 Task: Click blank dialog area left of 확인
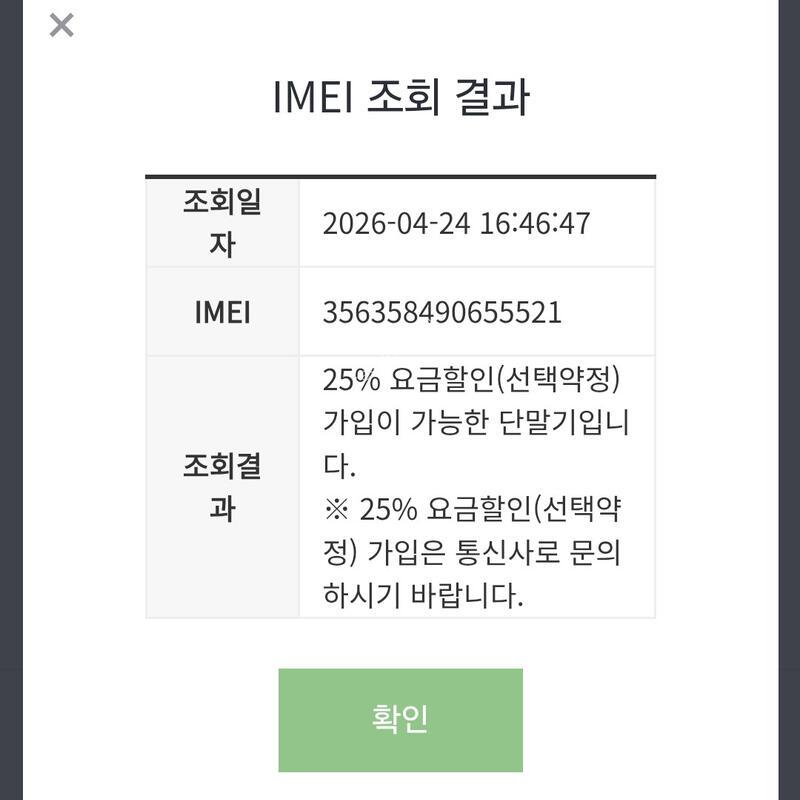point(150,720)
